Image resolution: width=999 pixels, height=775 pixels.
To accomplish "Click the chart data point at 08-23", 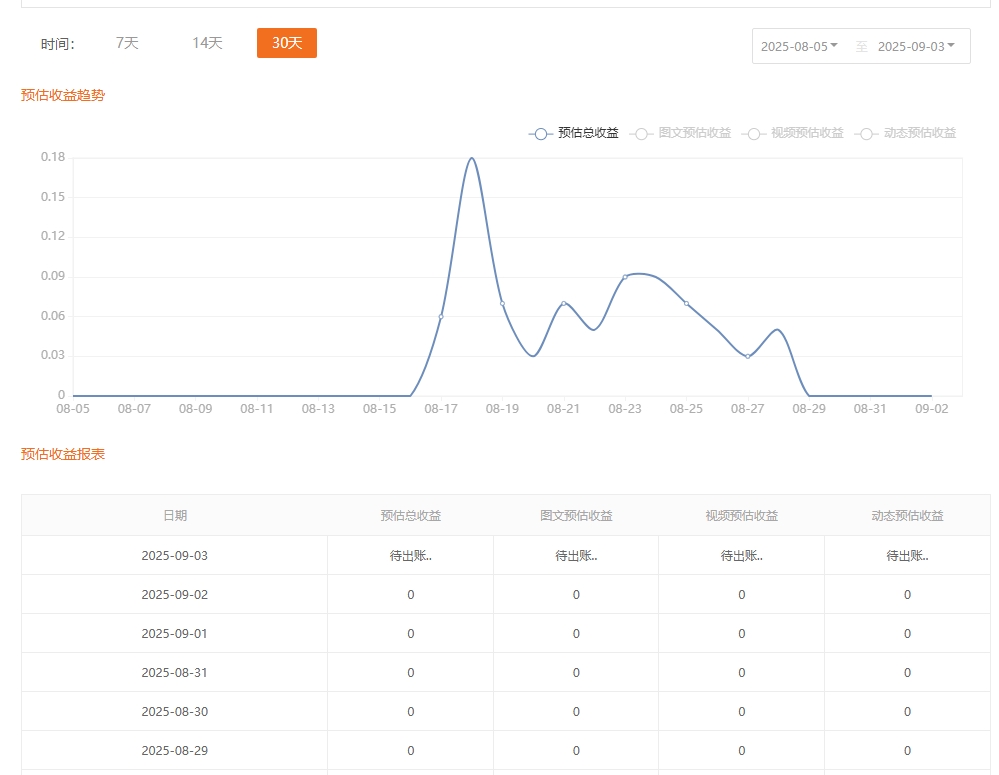I will [x=625, y=277].
